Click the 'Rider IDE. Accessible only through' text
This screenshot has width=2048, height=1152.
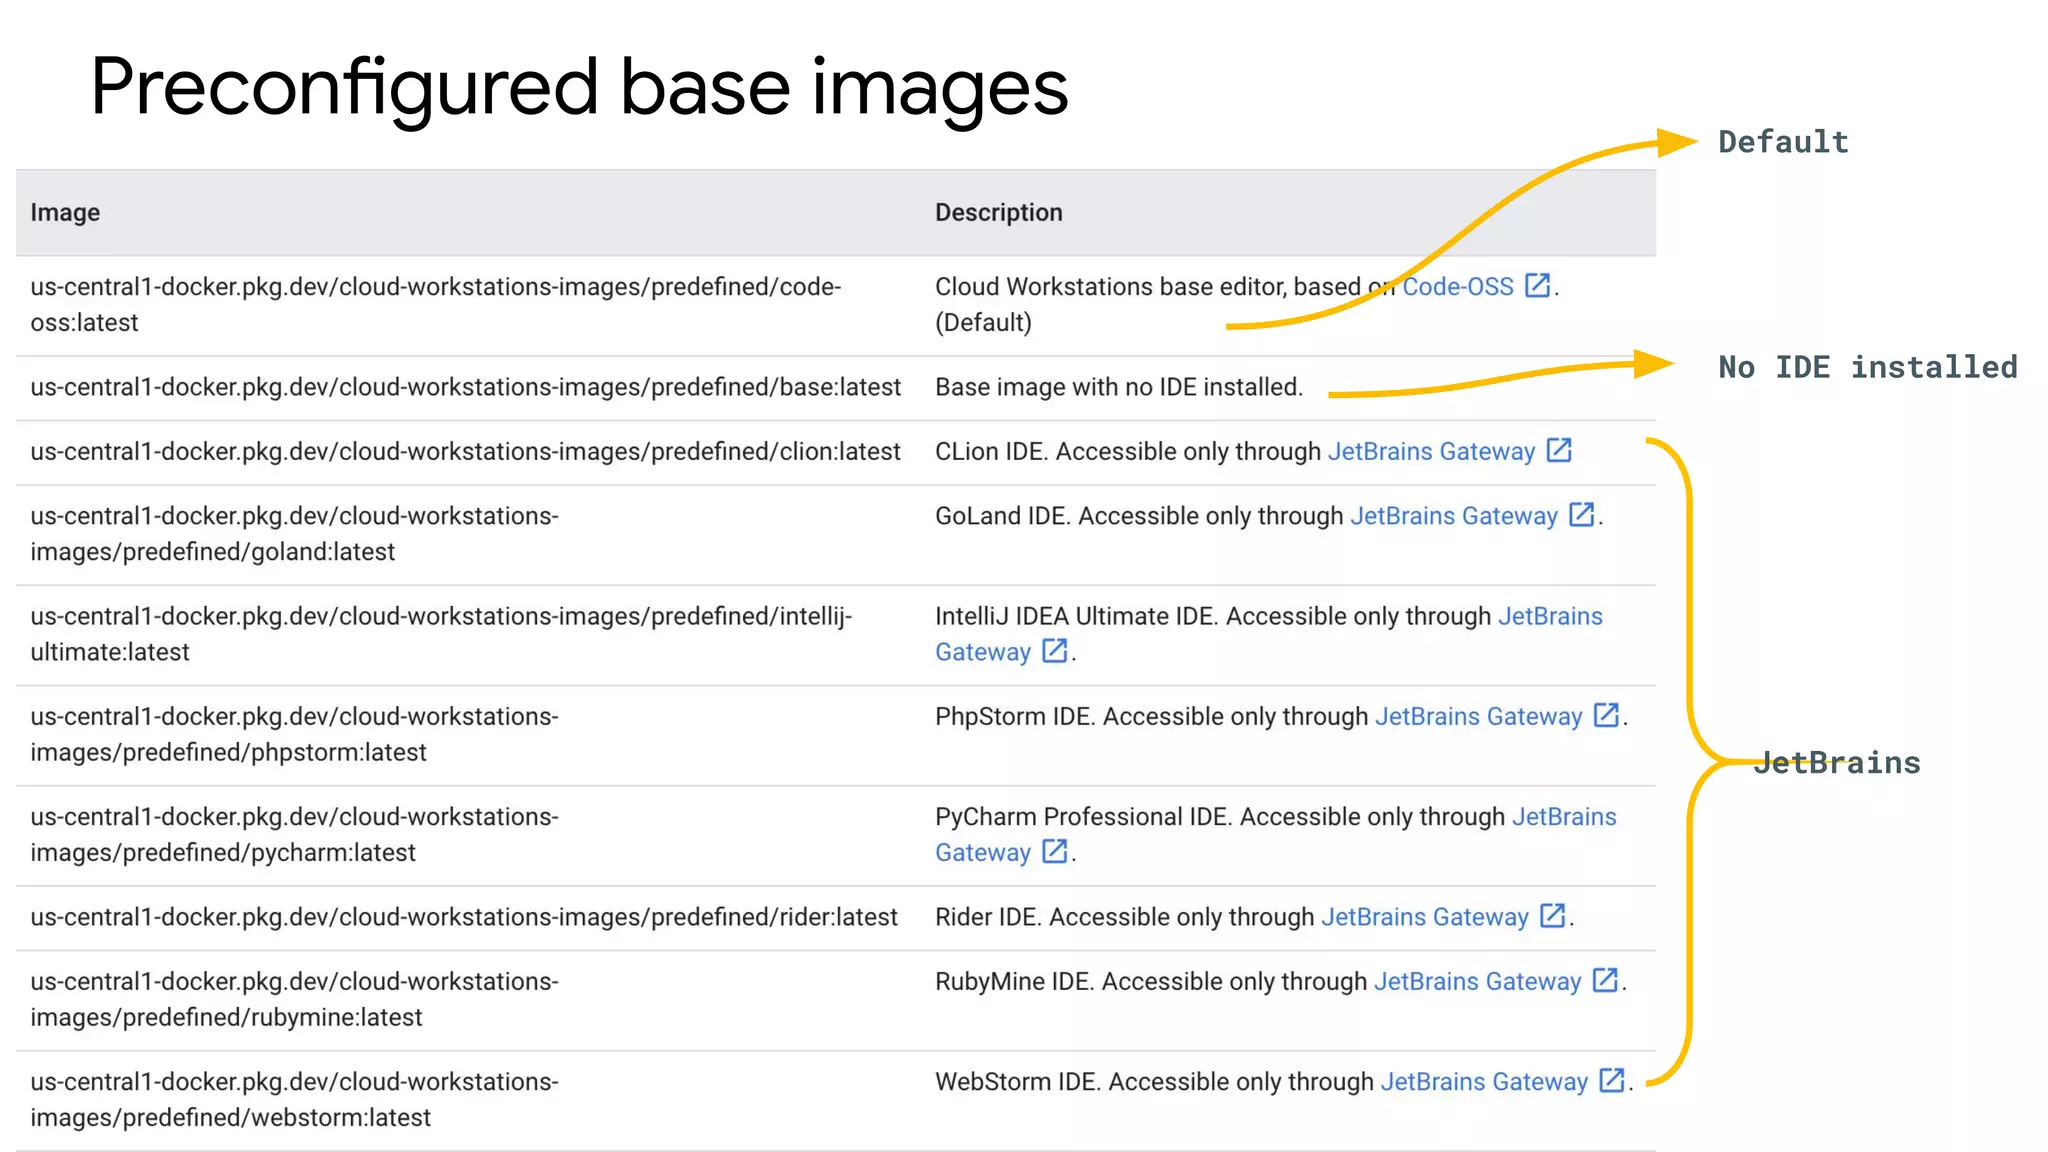pyautogui.click(x=1125, y=918)
